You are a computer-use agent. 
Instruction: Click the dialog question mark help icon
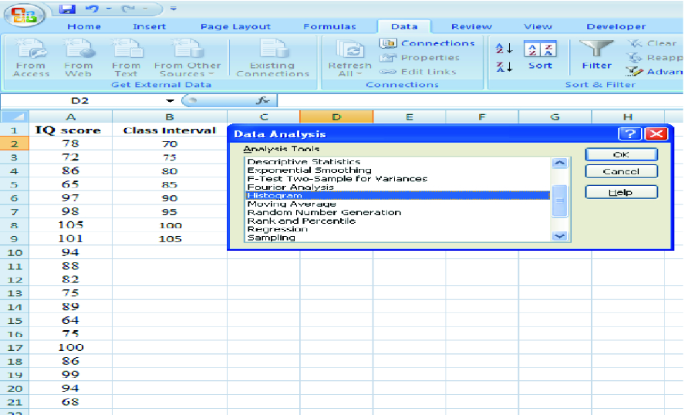point(630,134)
